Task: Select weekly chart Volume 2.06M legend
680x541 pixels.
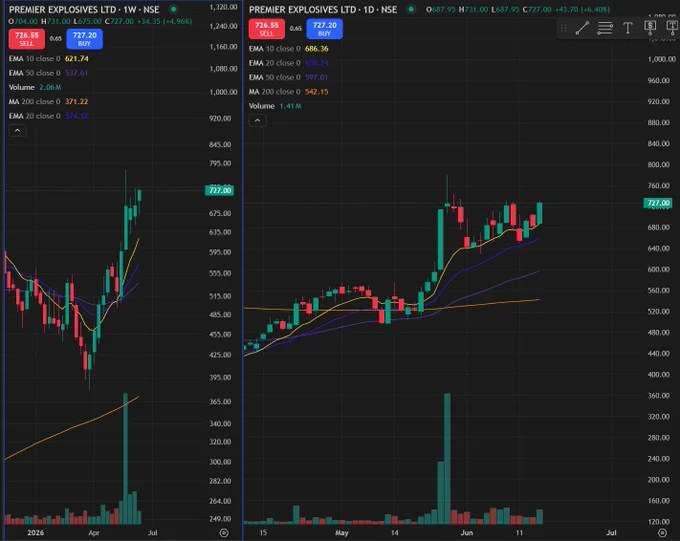Action: point(35,87)
